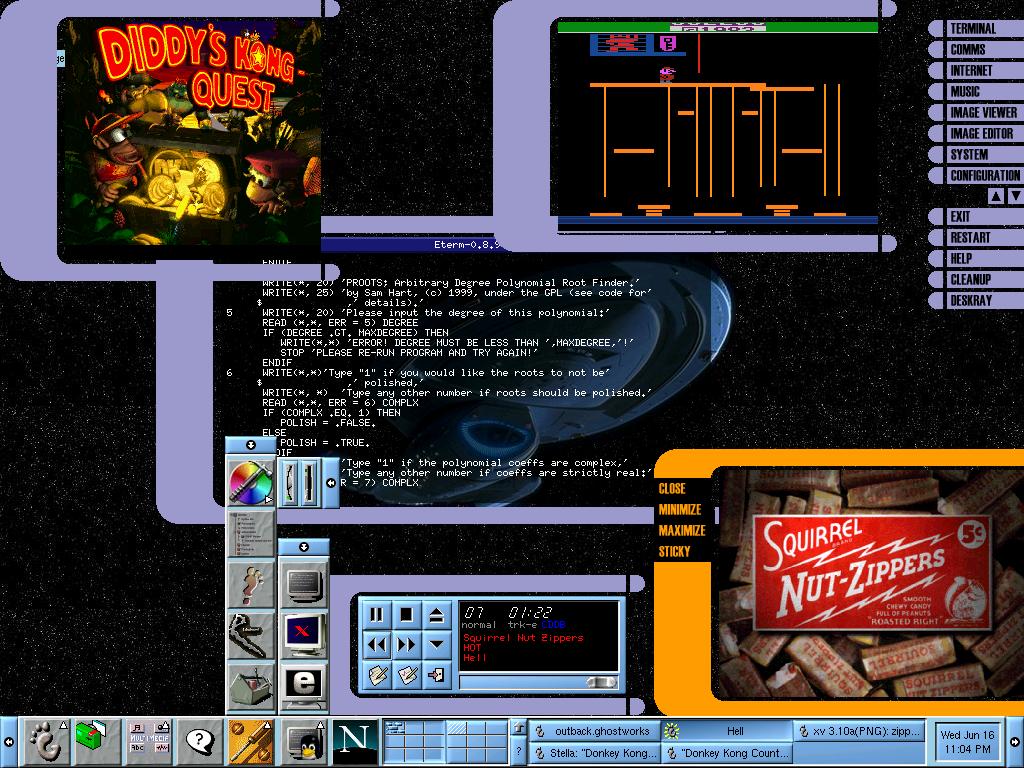This screenshot has width=1024, height=768.
Task: Hide panel using right edge arrow
Action: click(x=1015, y=742)
